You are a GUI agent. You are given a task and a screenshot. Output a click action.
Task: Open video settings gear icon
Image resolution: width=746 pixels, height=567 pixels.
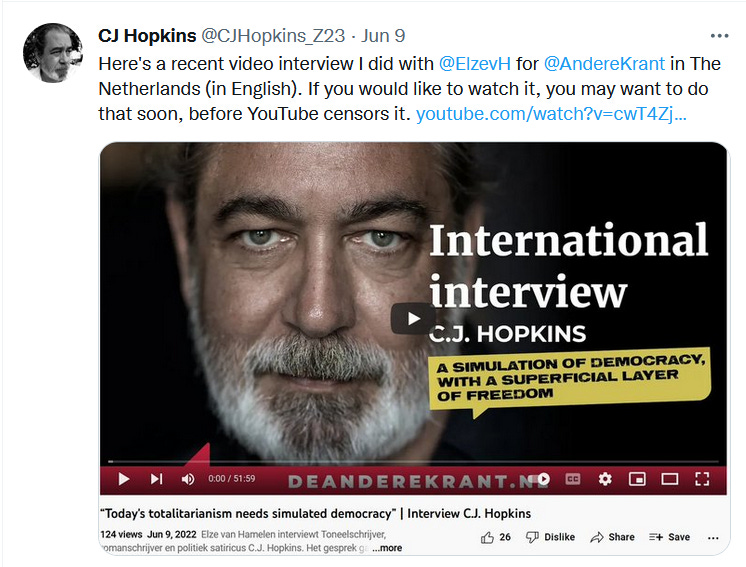coord(605,479)
